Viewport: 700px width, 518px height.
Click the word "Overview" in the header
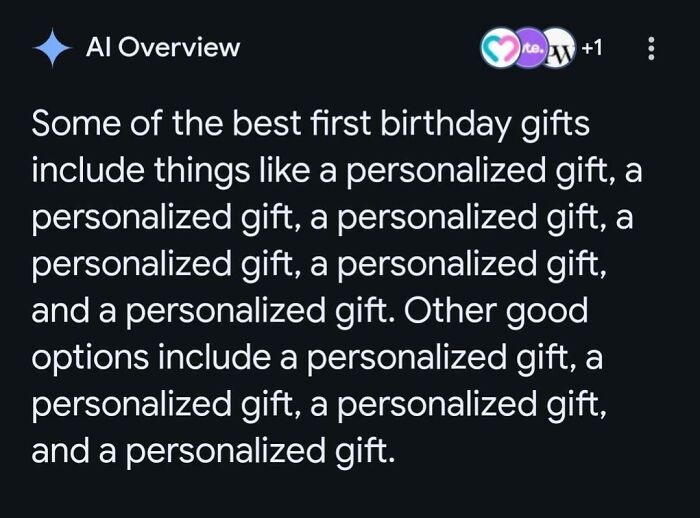183,47
